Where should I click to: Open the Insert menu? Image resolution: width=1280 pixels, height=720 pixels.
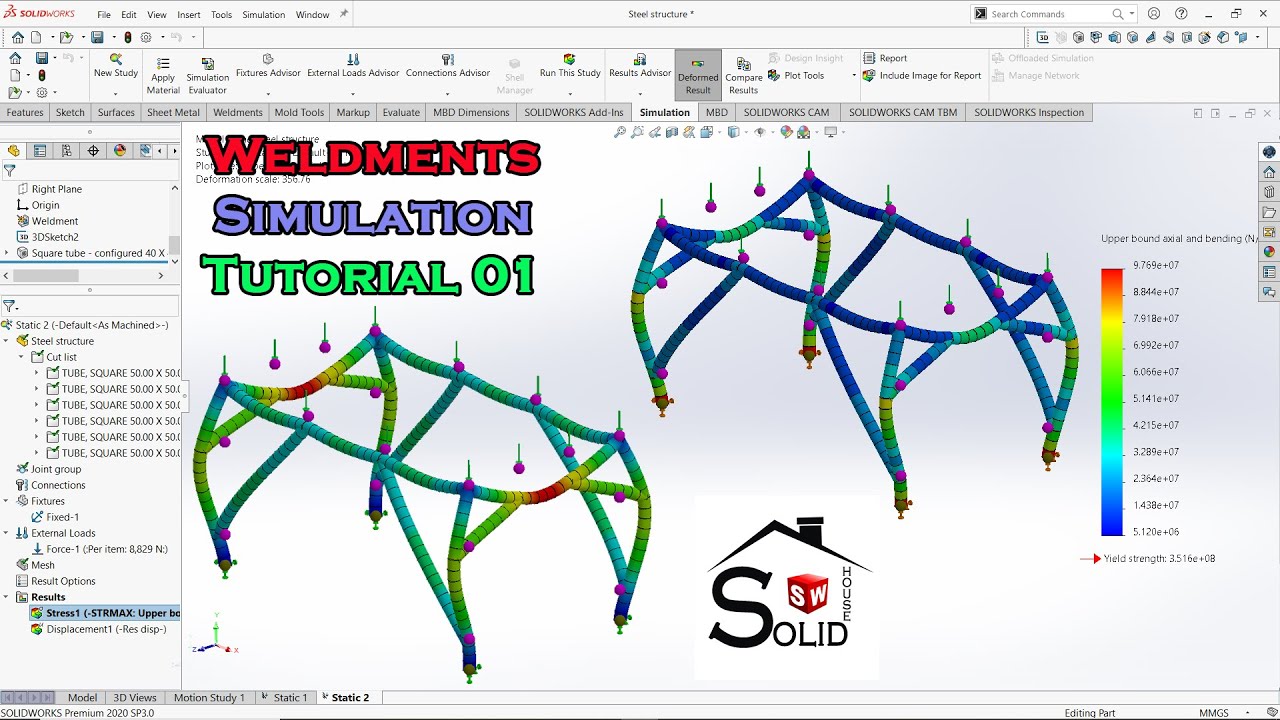pos(189,15)
